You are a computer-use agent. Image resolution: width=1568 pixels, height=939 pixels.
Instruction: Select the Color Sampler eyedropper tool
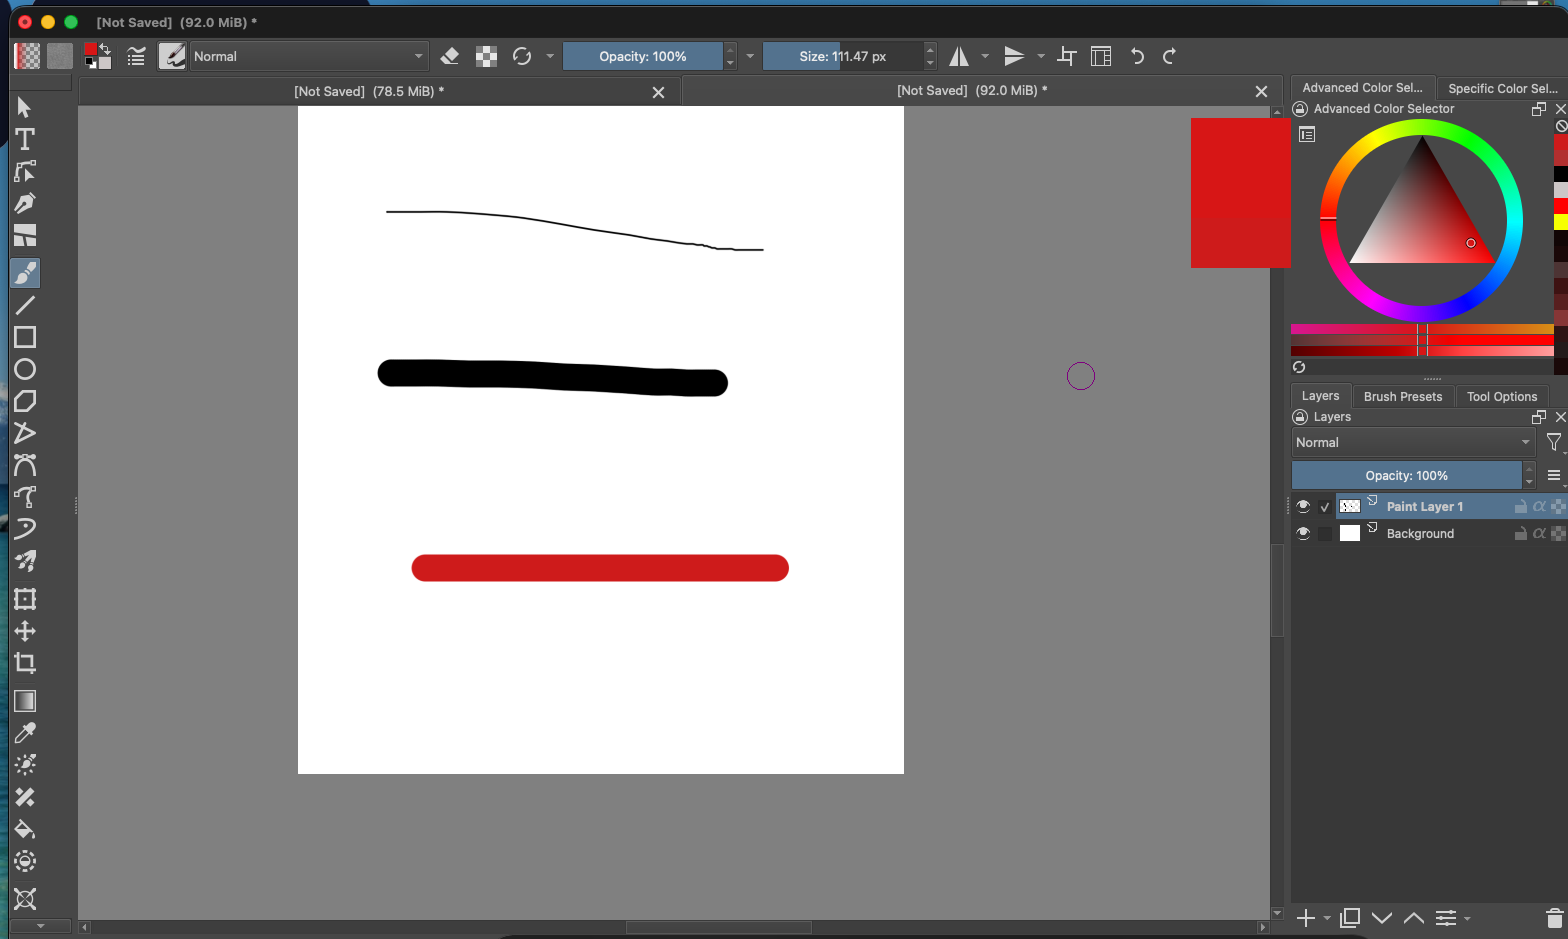tap(25, 733)
